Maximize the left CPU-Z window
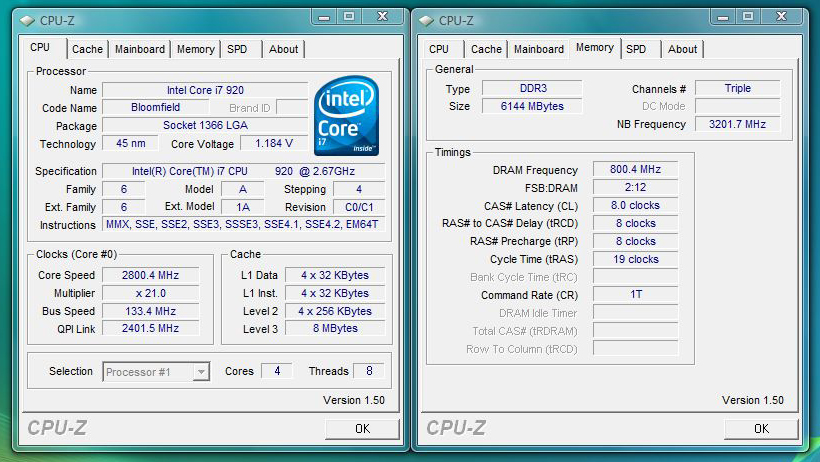Image resolution: width=820 pixels, height=462 pixels. point(349,17)
